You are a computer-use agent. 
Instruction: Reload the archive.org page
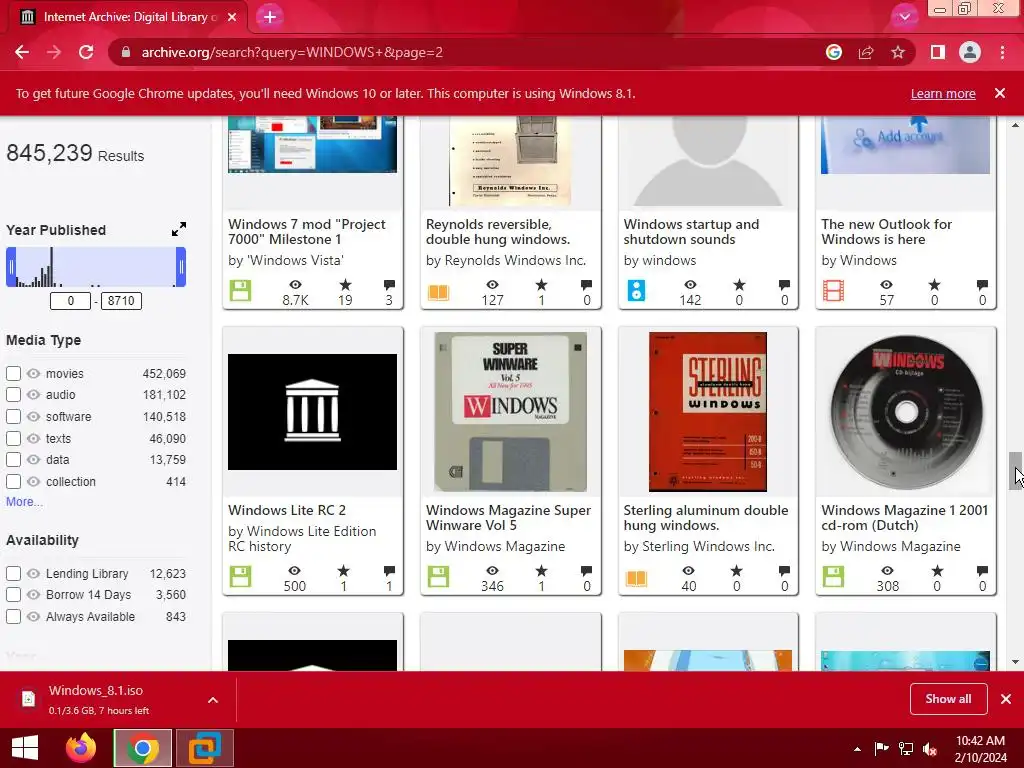pyautogui.click(x=86, y=52)
